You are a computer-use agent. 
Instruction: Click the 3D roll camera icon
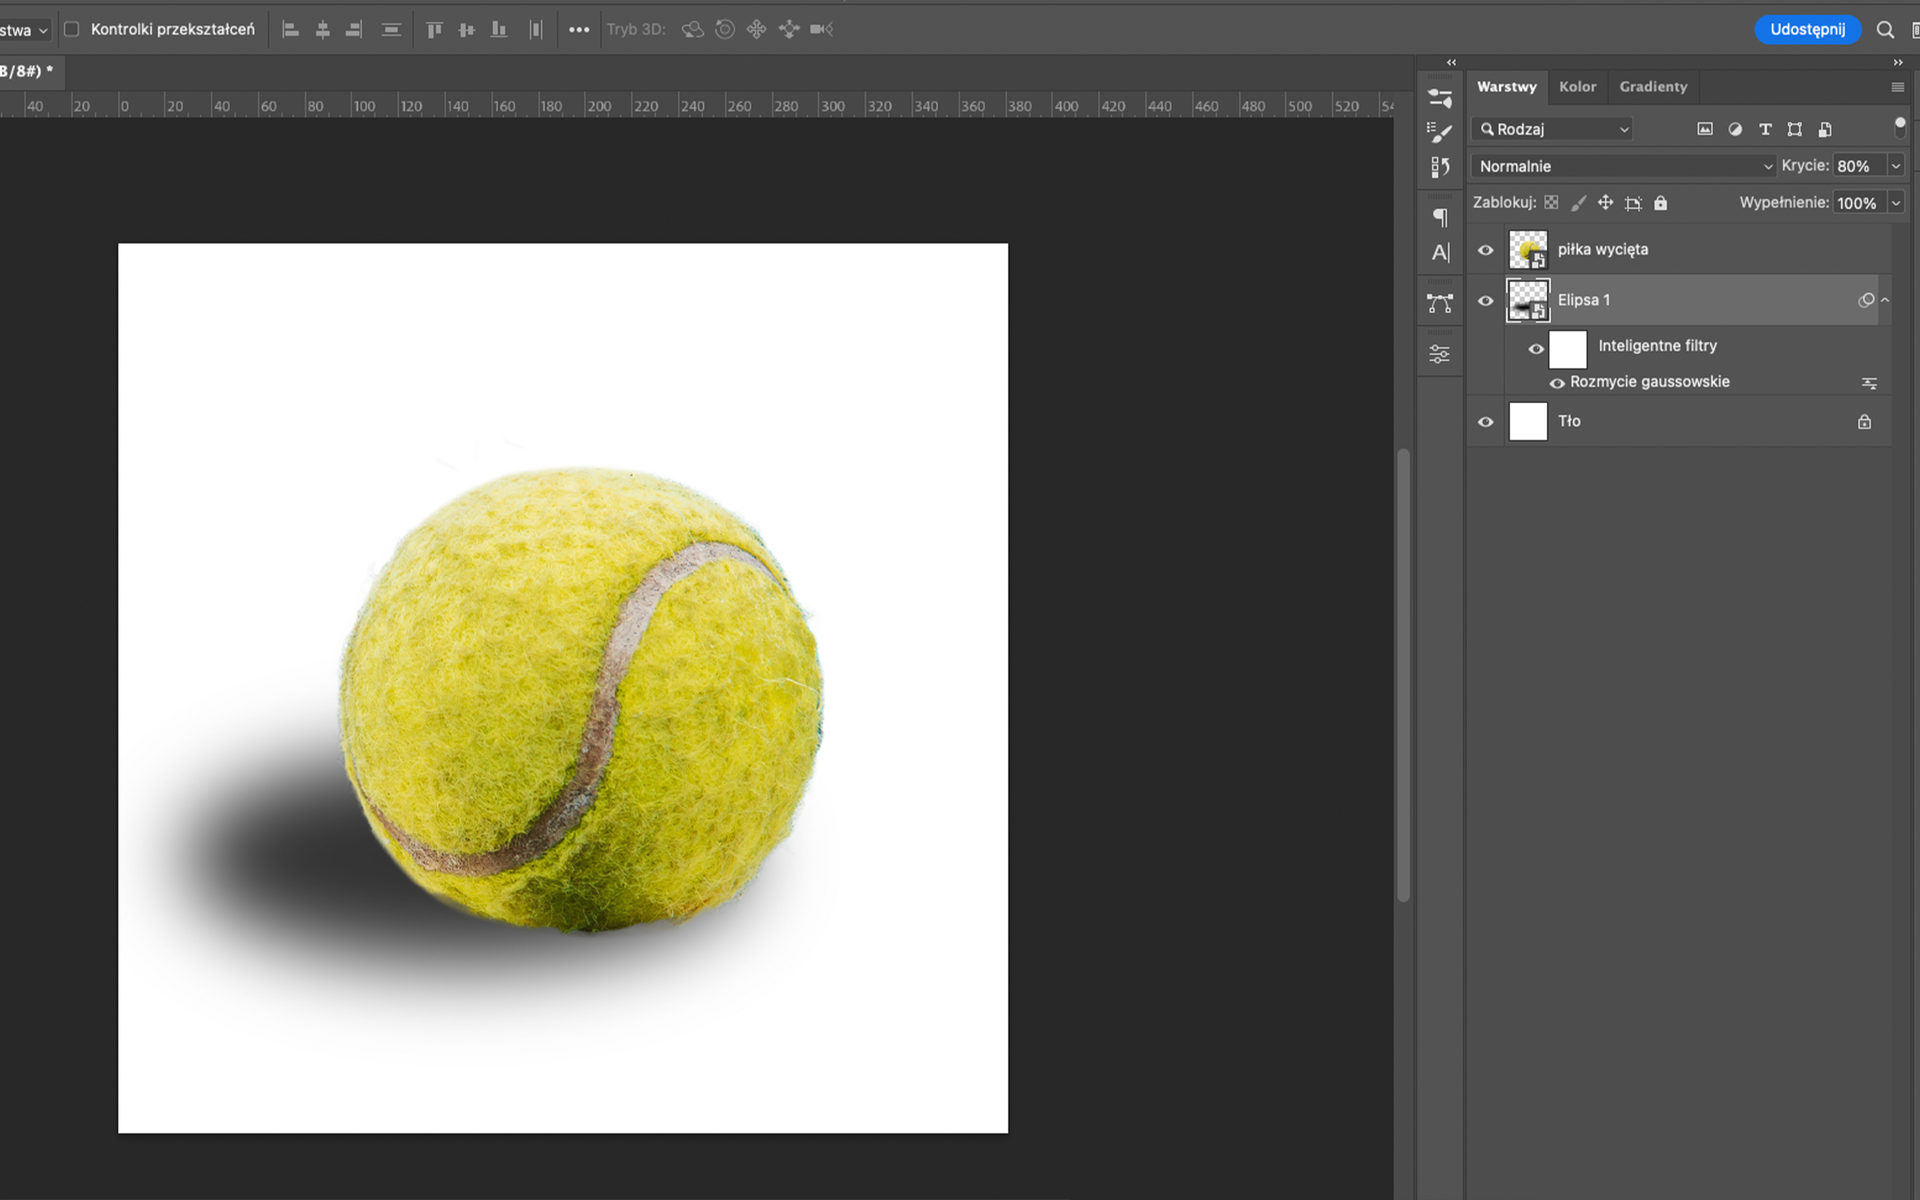pos(725,30)
